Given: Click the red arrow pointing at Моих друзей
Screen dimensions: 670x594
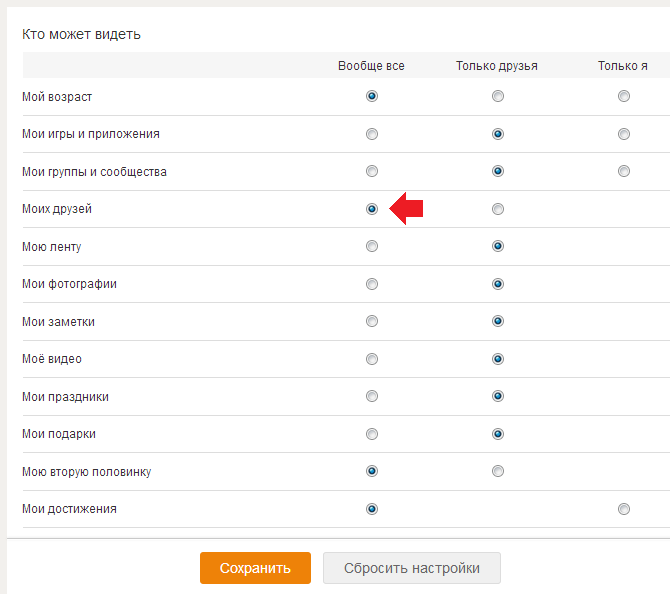Looking at the screenshot, I should pos(406,209).
